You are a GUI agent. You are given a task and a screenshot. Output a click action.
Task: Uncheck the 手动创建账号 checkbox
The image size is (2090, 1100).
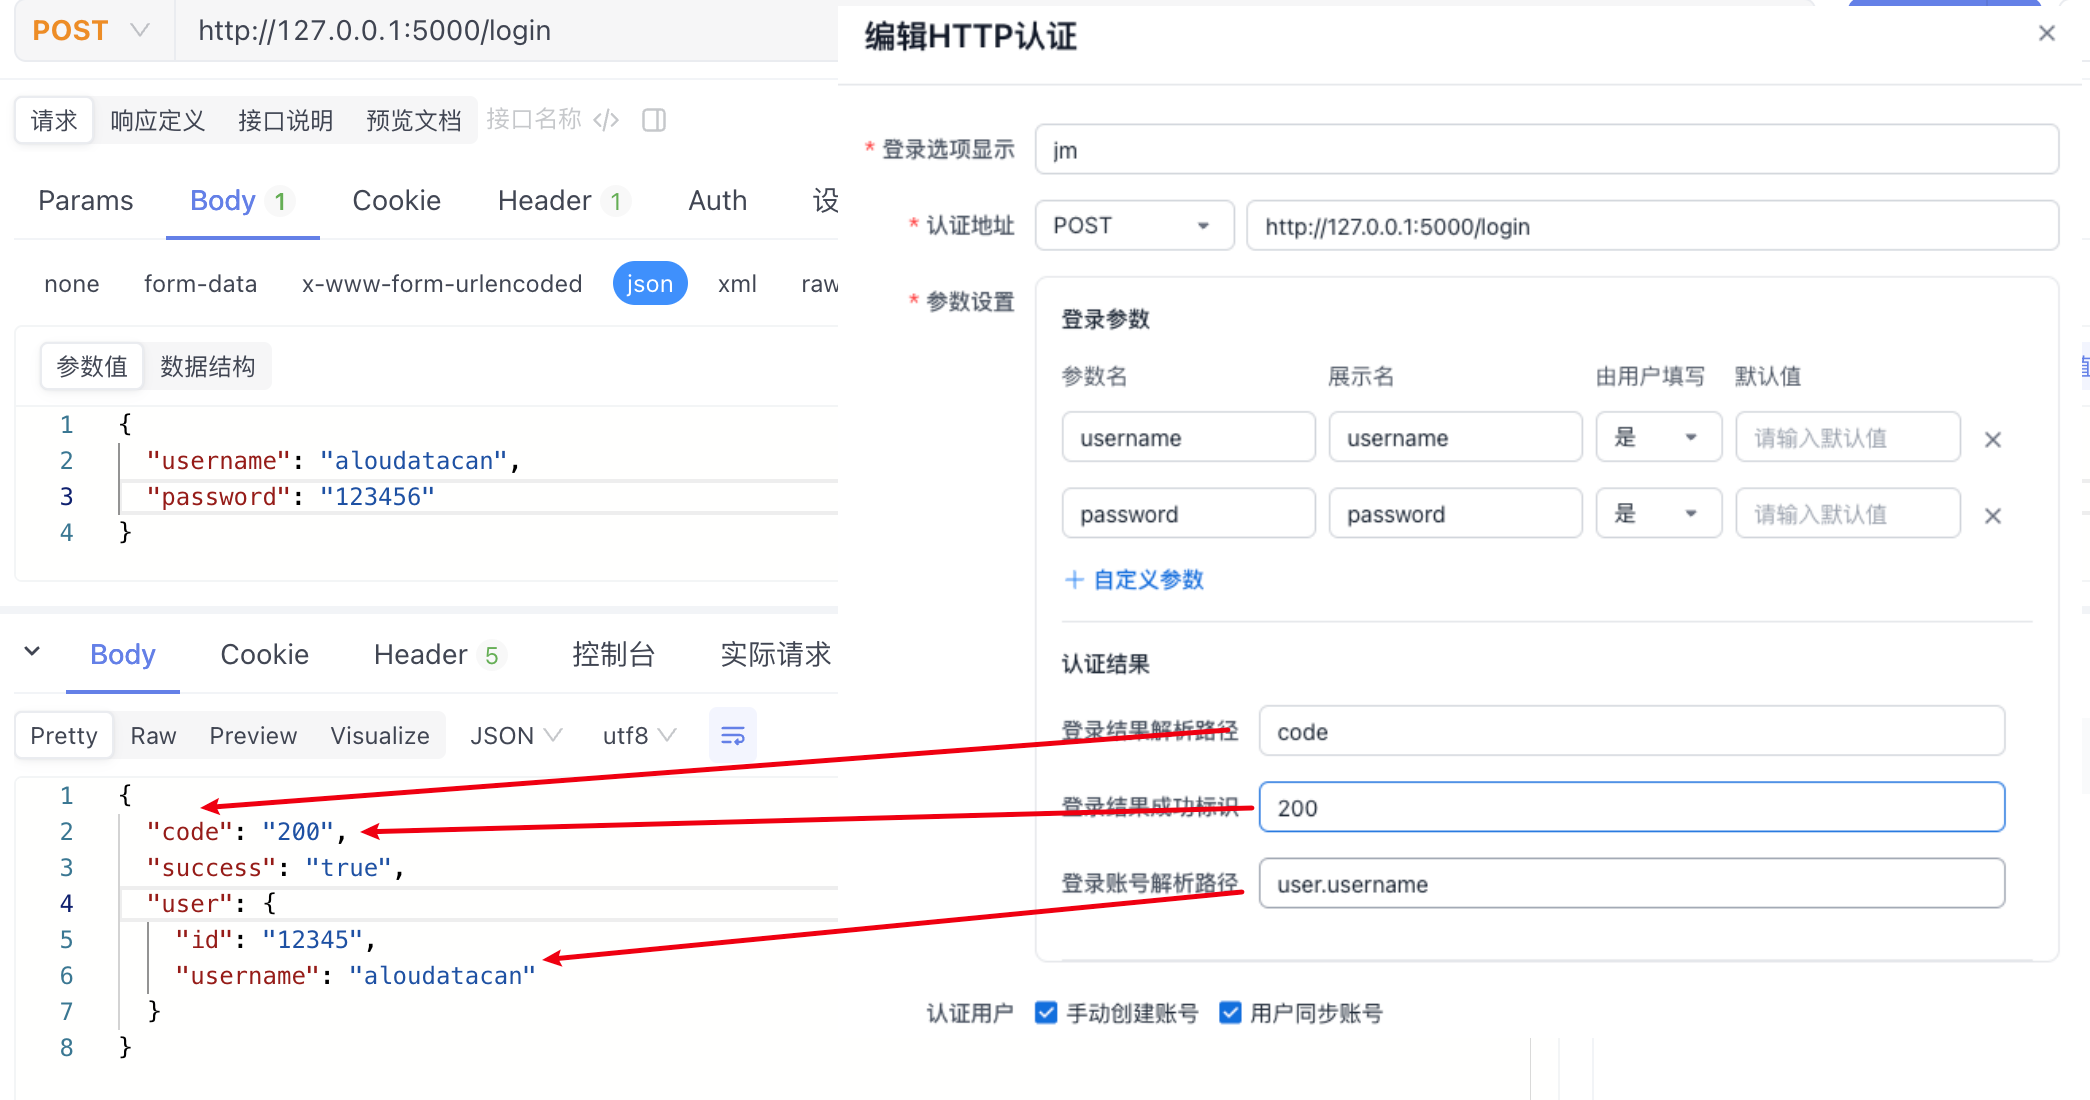[1046, 1013]
